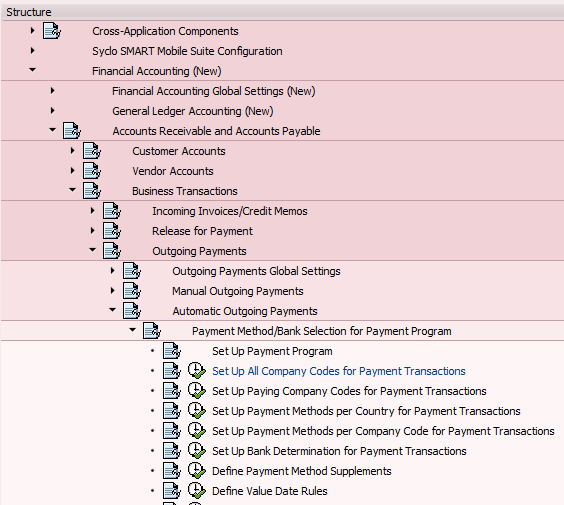Expand the Vendor Accounts node

[72, 171]
